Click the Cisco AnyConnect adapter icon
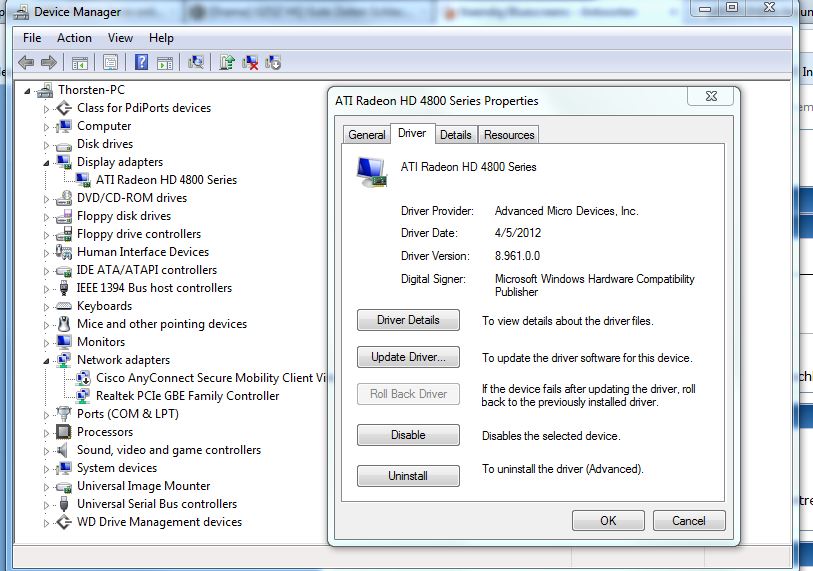Viewport: 813px width, 571px height. pos(83,378)
